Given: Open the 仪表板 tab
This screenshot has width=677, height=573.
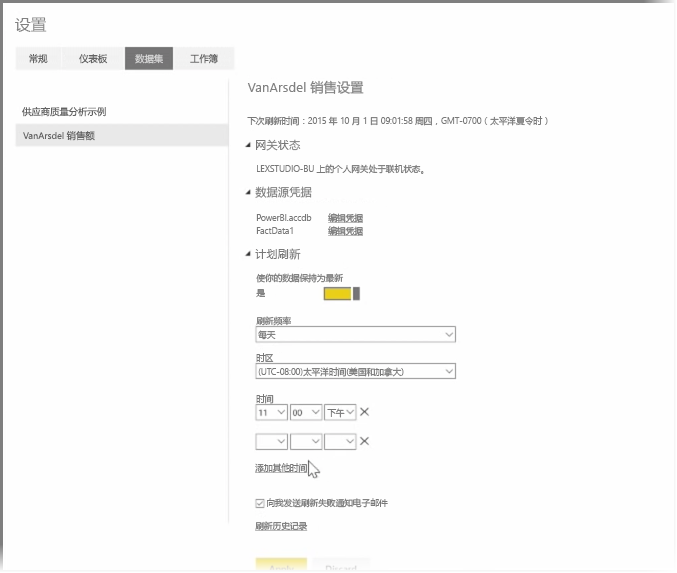Looking at the screenshot, I should tap(93, 58).
